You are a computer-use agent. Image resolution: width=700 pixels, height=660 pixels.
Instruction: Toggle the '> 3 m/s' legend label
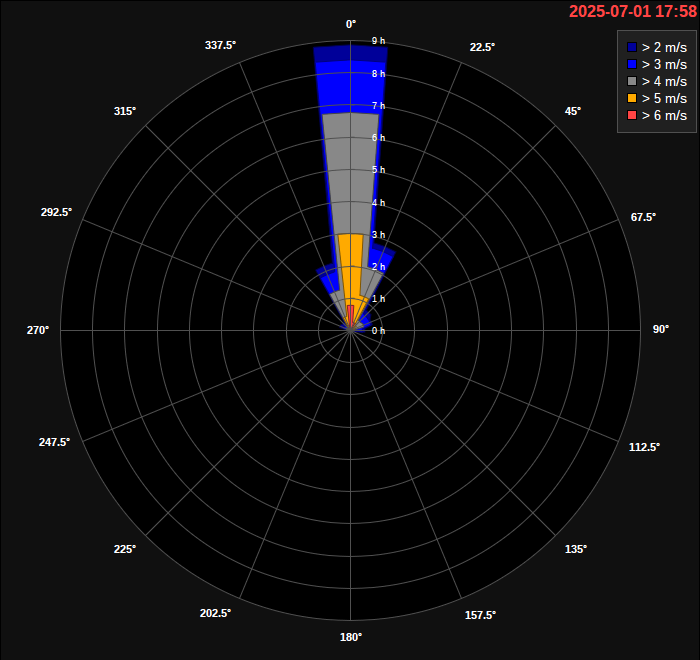pyautogui.click(x=664, y=64)
